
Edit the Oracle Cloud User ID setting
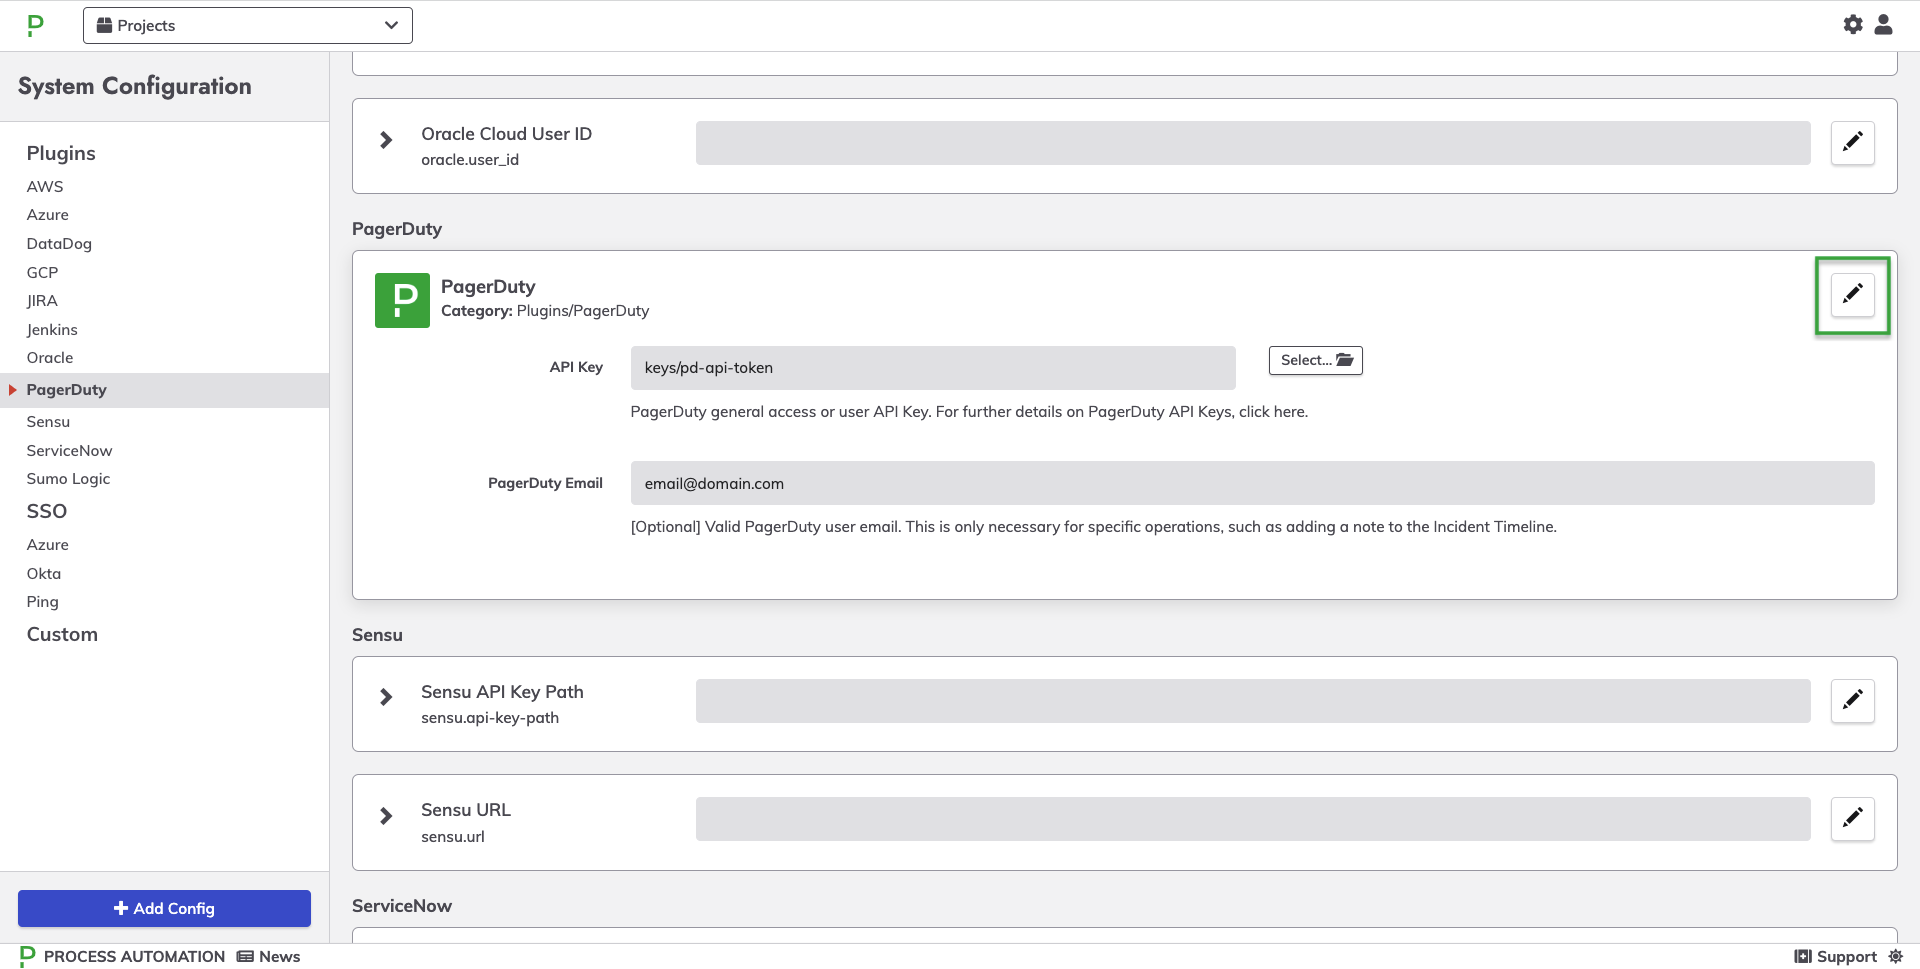point(1852,142)
